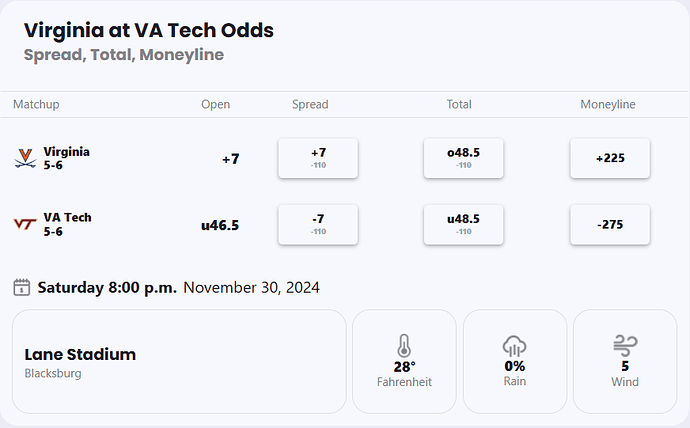Click the Open column header
Screen dimensions: 690x428
[215, 104]
